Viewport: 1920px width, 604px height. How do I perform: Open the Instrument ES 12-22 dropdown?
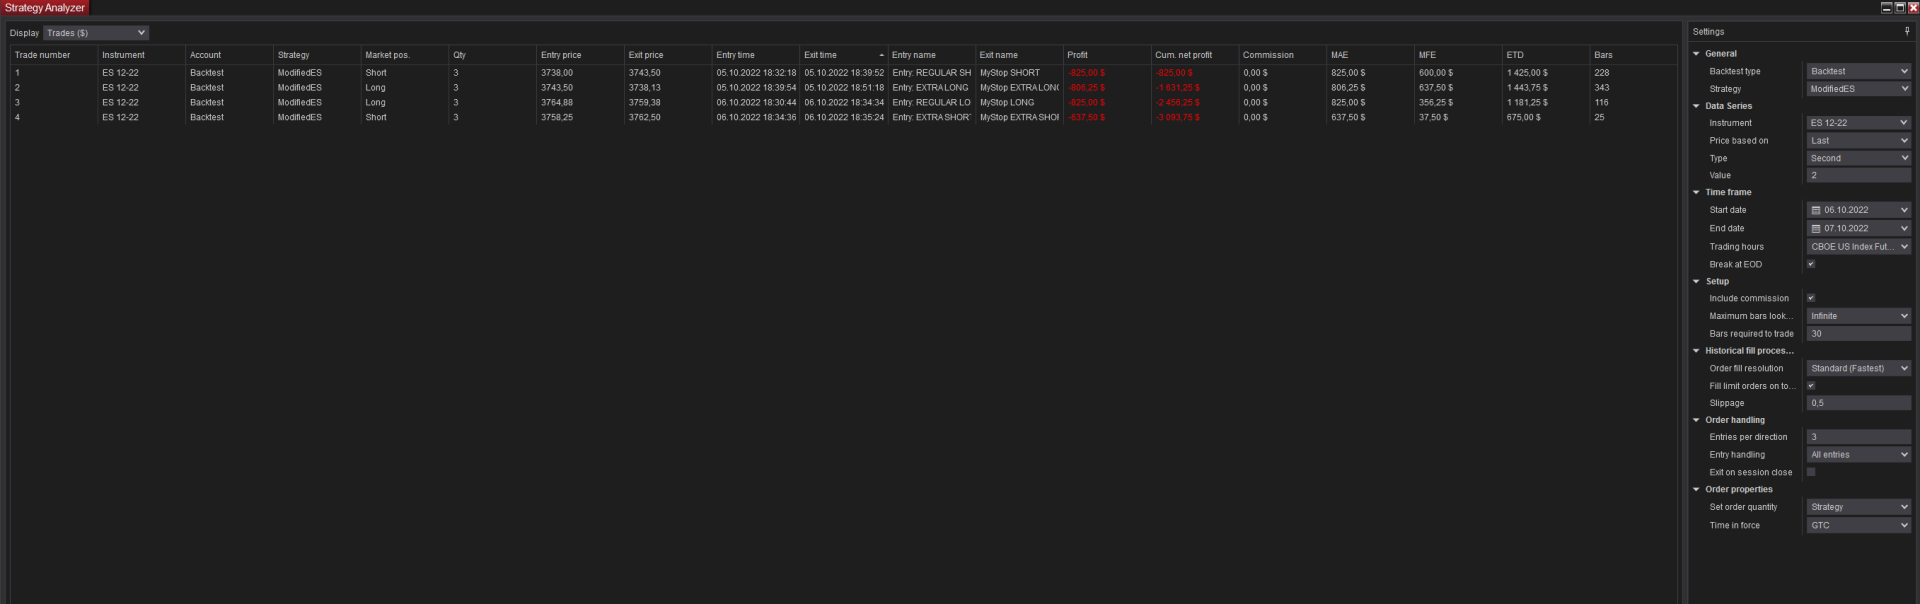tap(1858, 123)
